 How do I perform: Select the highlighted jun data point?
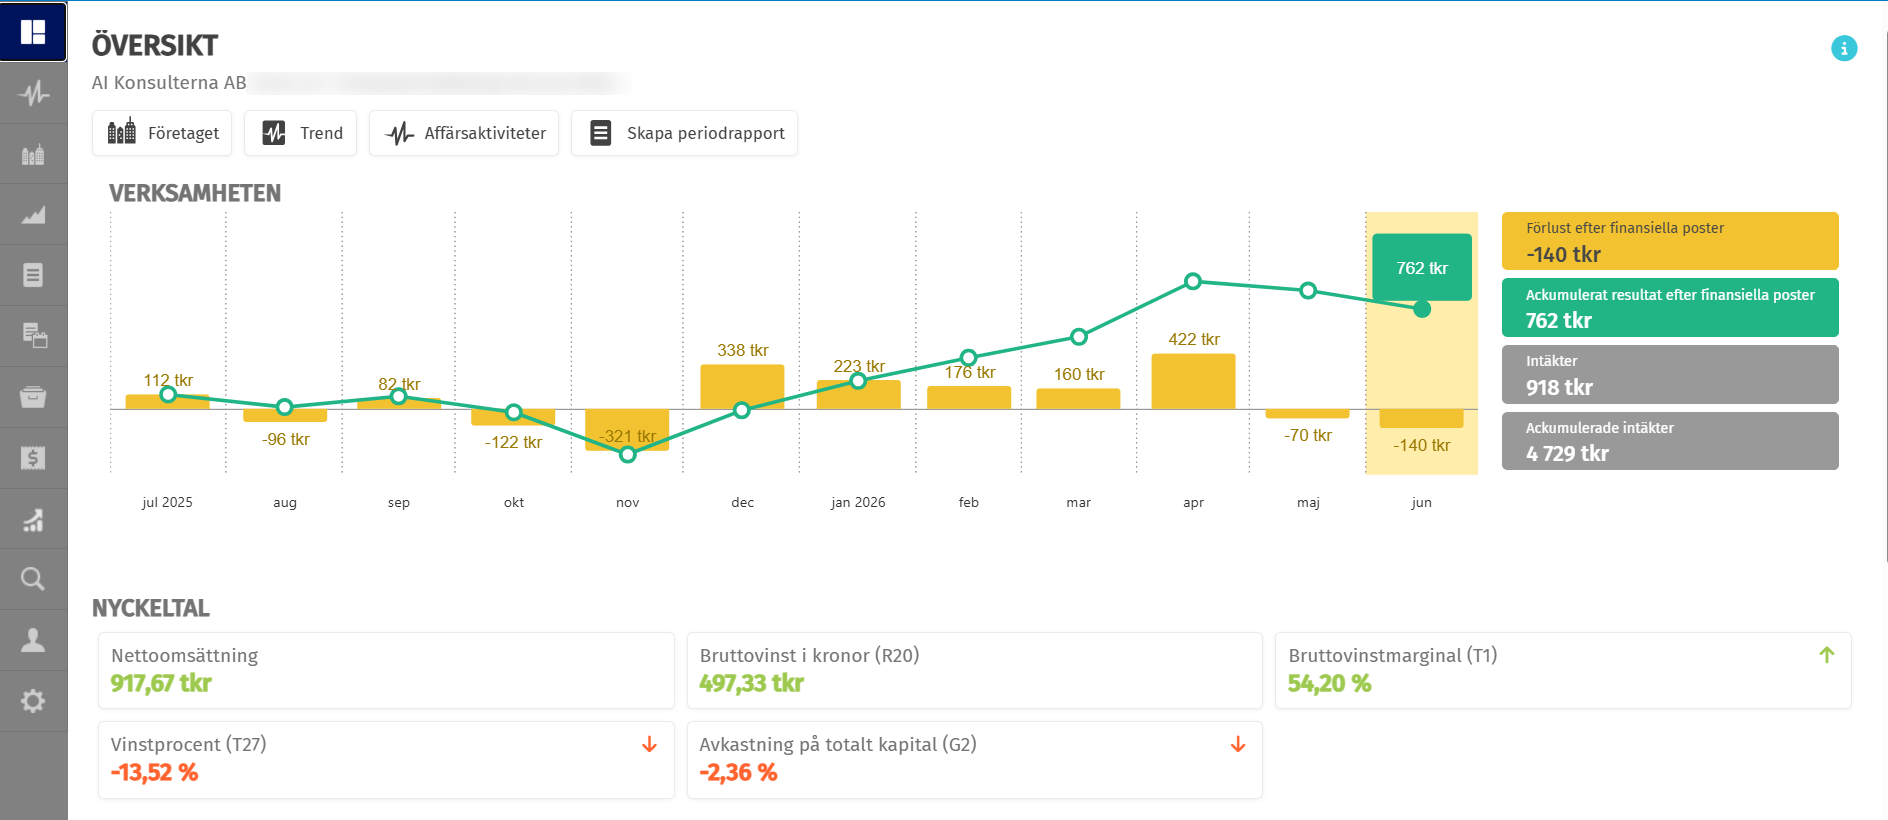pos(1422,309)
